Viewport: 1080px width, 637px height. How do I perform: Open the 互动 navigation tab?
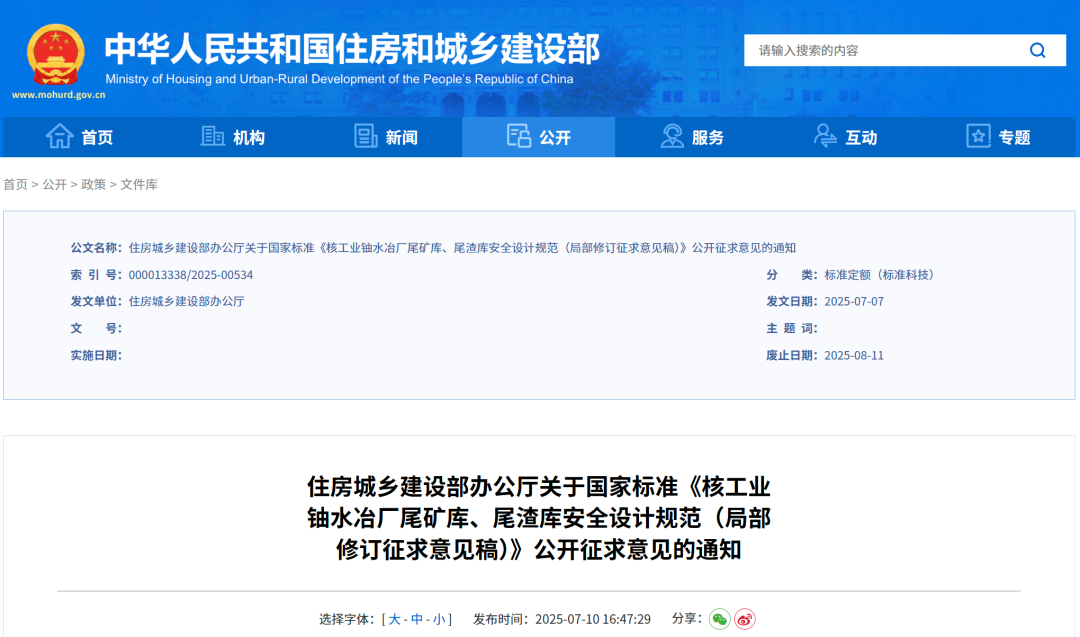click(844, 137)
